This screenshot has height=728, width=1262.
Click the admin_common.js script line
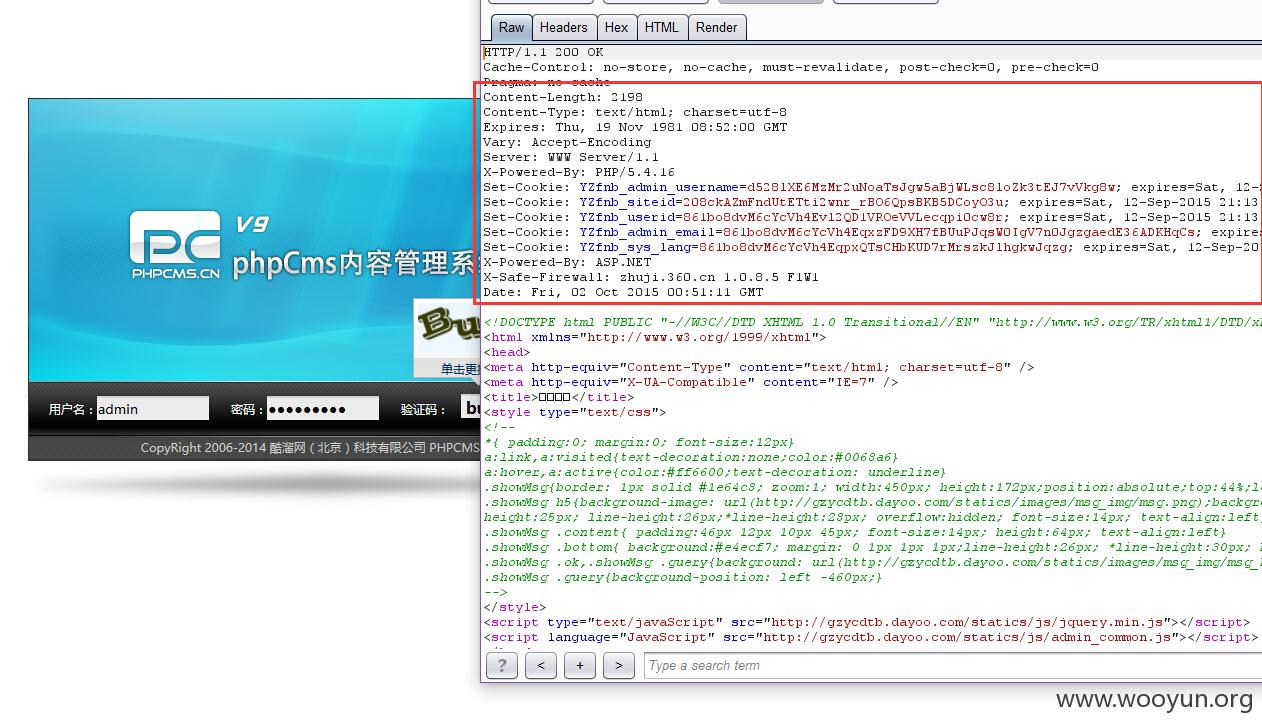(x=871, y=637)
